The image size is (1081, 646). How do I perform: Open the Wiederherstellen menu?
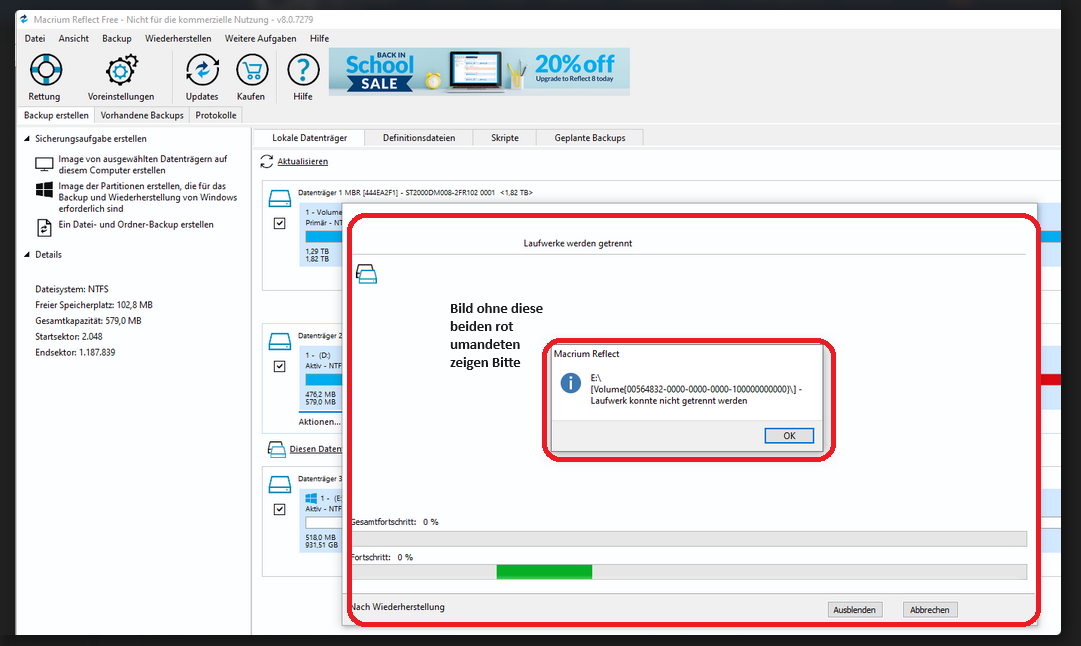[178, 39]
